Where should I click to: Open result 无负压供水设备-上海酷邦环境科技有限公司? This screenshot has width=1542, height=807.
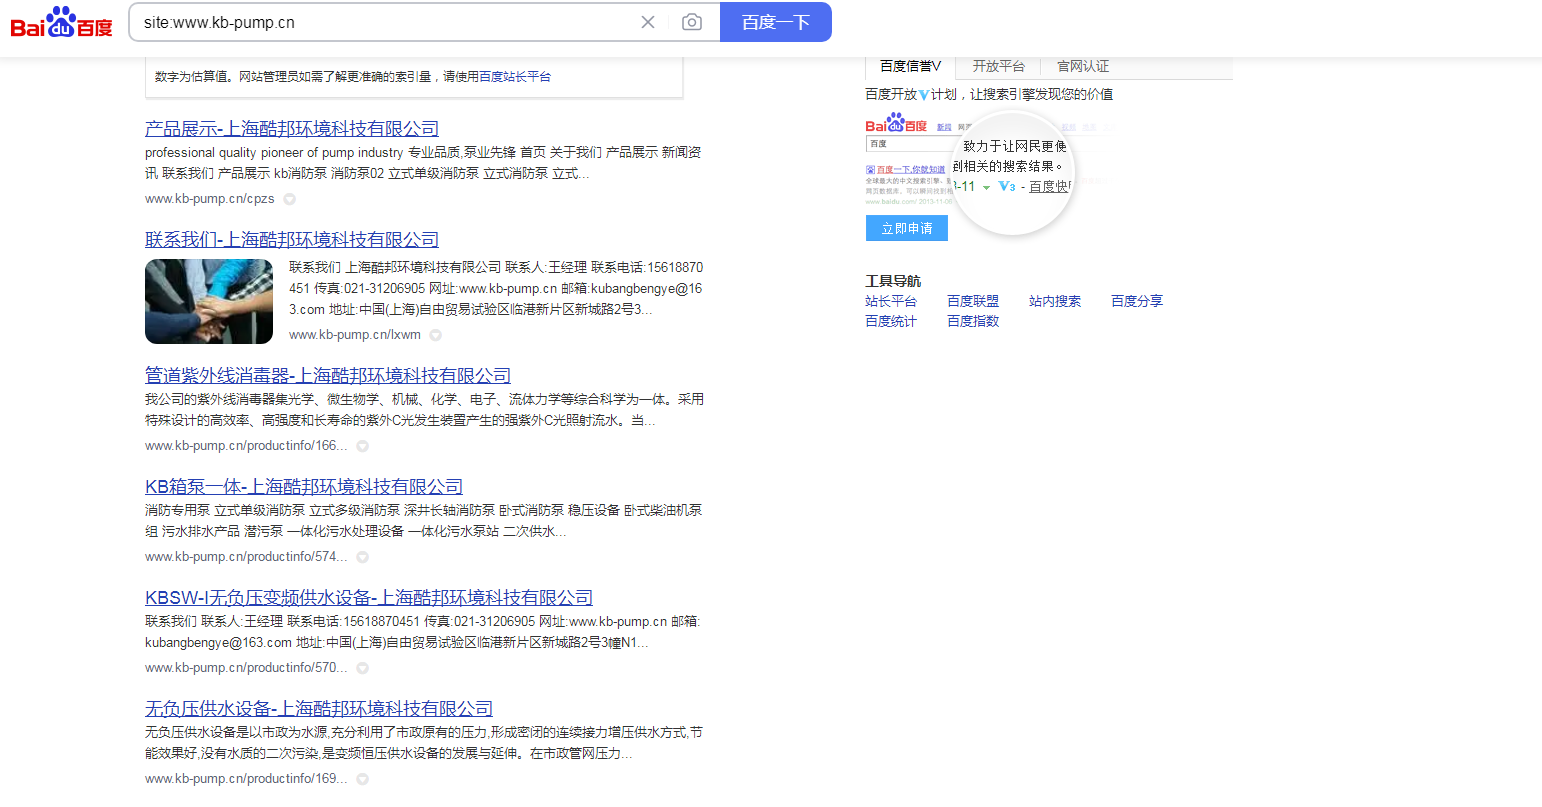pyautogui.click(x=319, y=709)
